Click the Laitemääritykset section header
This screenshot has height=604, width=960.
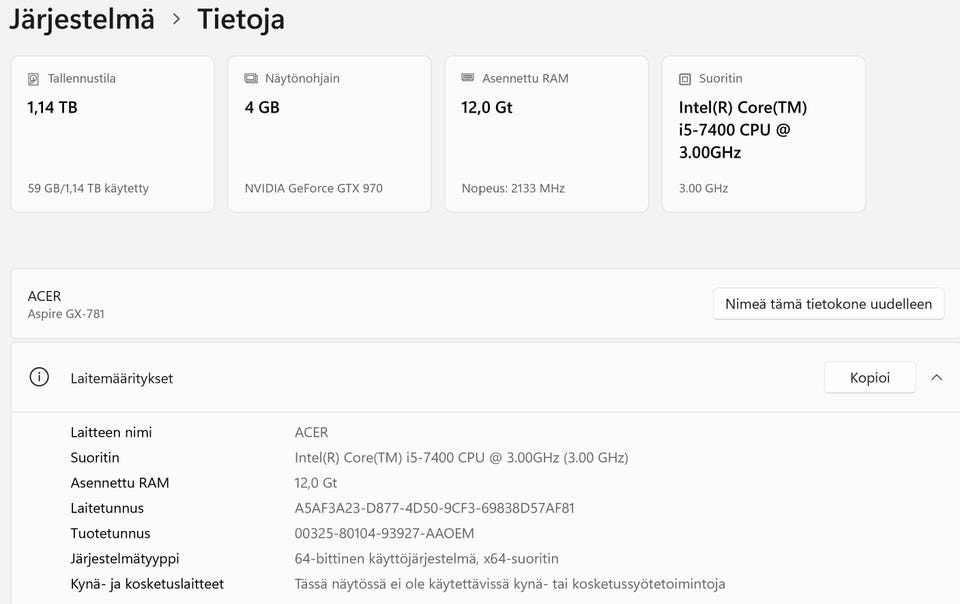pyautogui.click(x=122, y=379)
